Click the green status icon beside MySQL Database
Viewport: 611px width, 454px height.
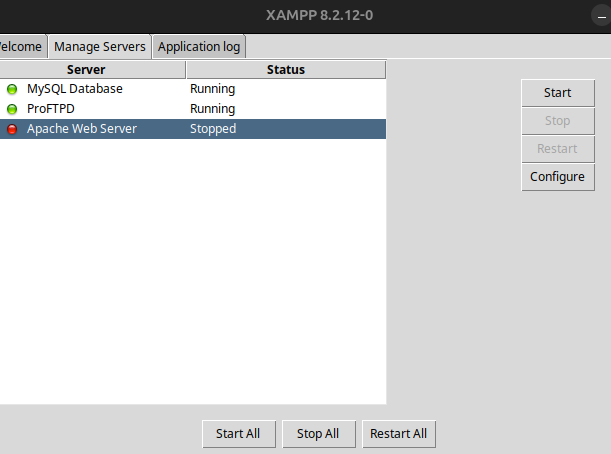click(12, 89)
